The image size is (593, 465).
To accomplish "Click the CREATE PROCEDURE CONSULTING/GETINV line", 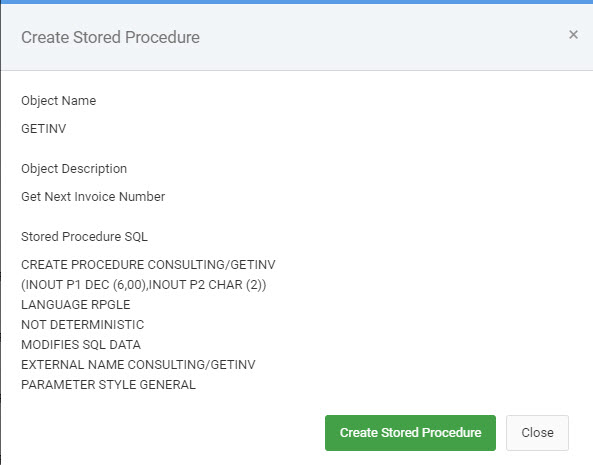I will pos(148,265).
